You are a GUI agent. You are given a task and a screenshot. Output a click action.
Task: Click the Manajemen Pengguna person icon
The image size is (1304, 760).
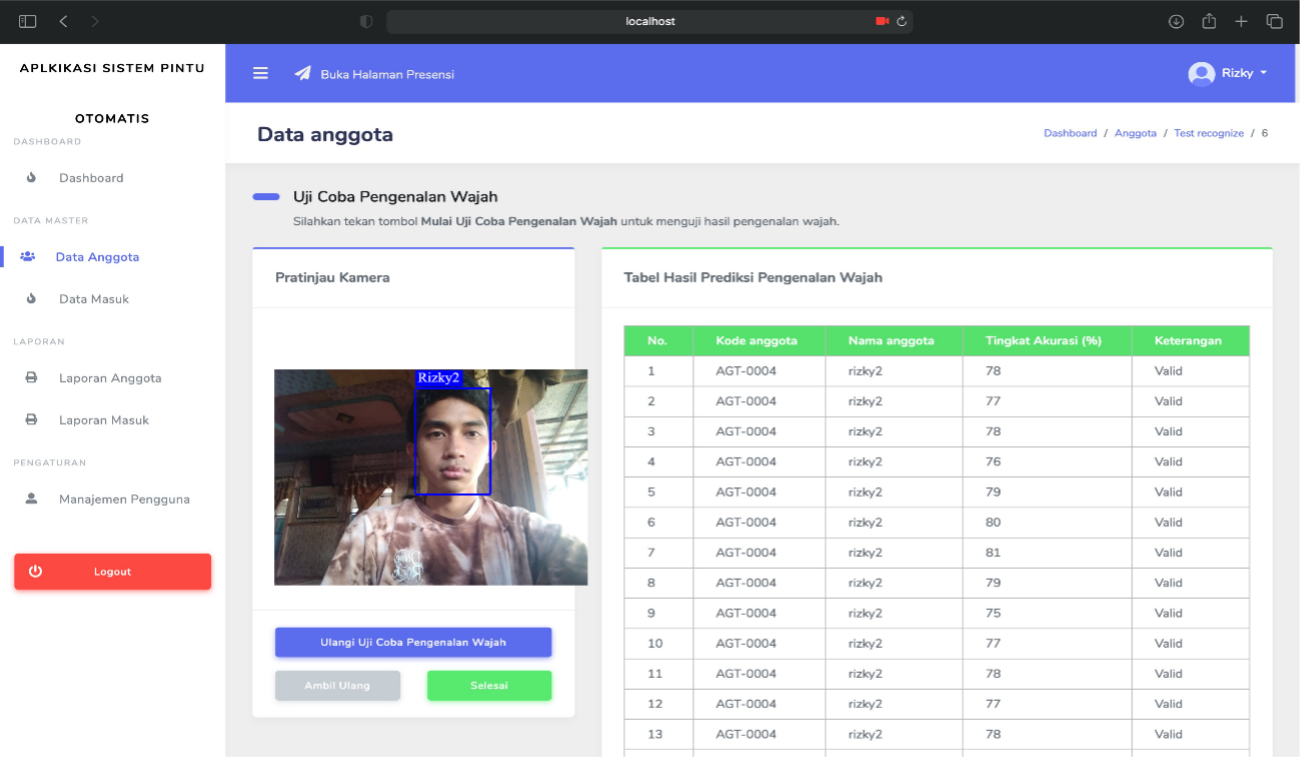31,498
